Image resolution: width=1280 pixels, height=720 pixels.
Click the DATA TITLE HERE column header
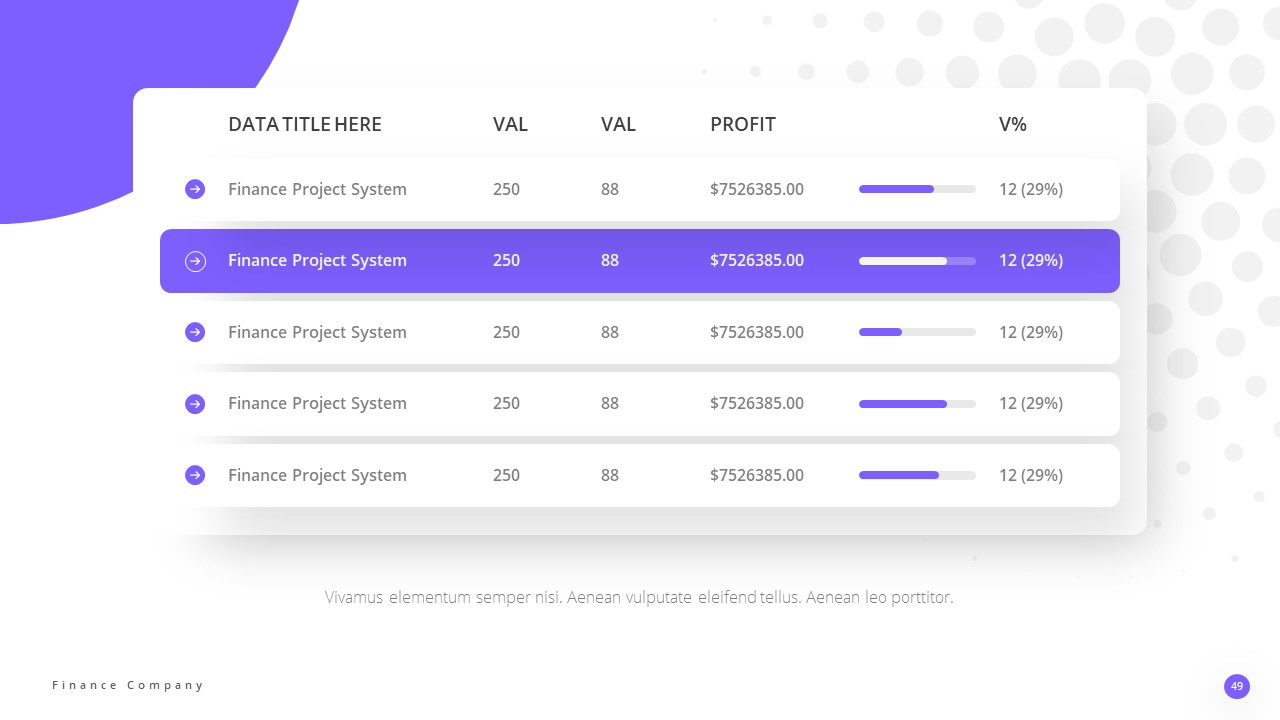[x=305, y=124]
